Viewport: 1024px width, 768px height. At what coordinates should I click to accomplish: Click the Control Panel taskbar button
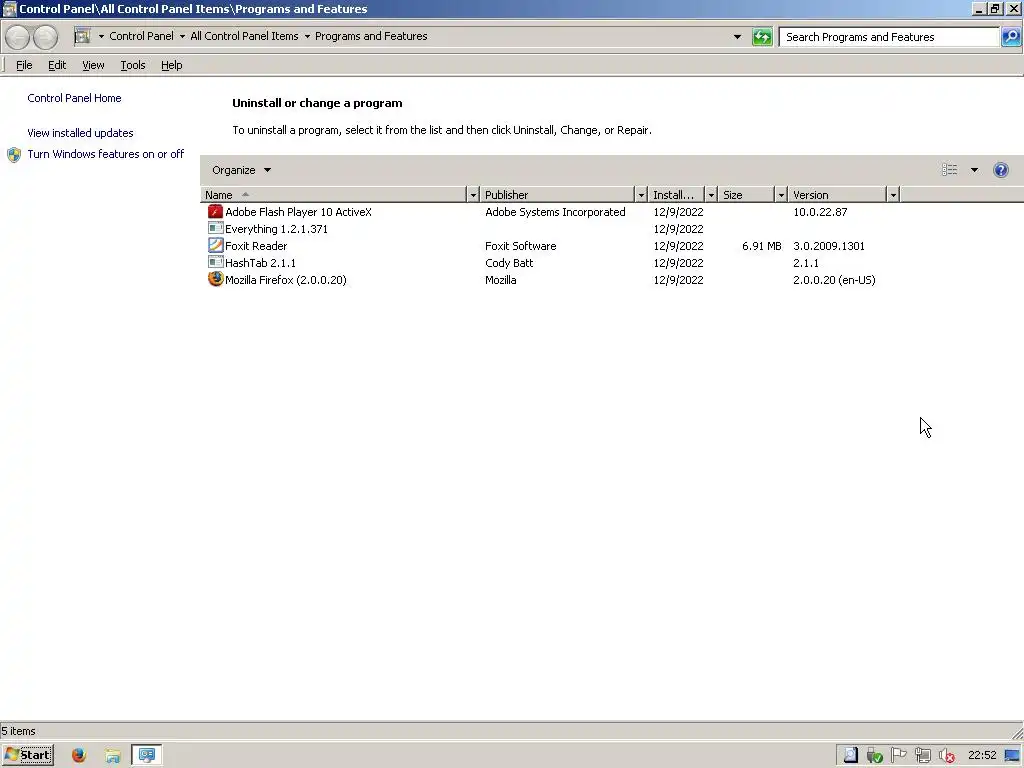(147, 756)
